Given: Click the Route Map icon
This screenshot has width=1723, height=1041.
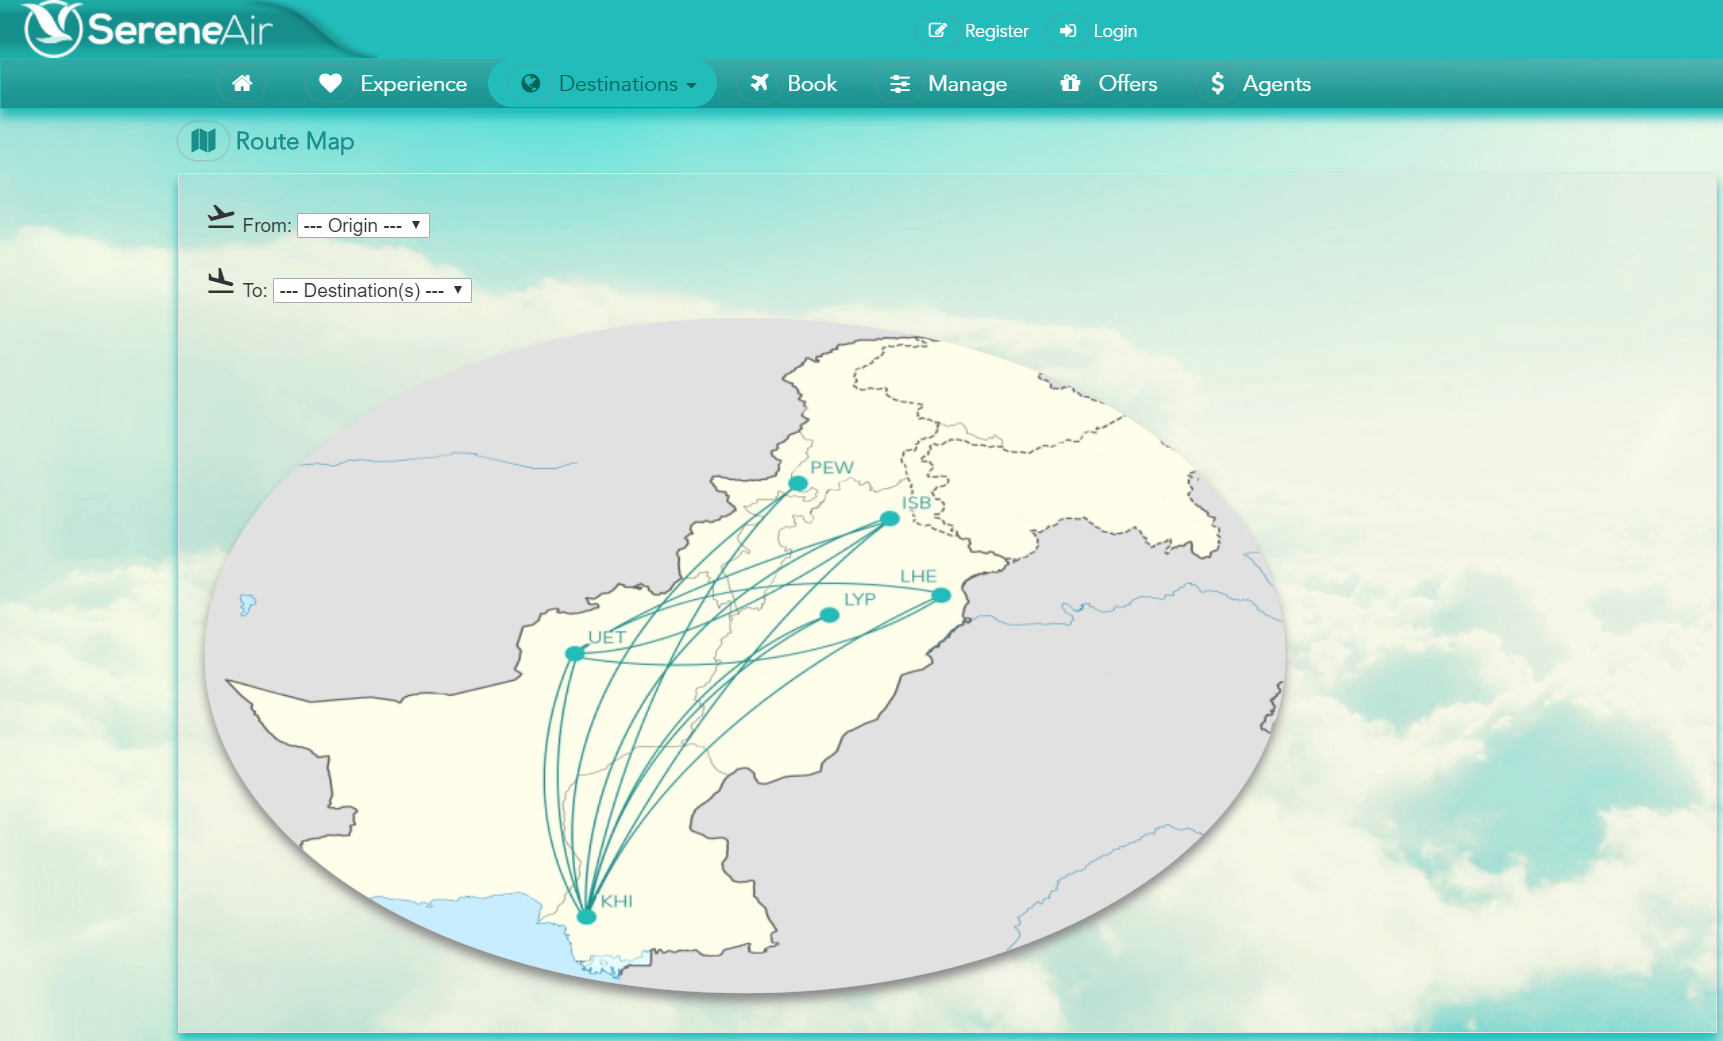Looking at the screenshot, I should [x=203, y=141].
